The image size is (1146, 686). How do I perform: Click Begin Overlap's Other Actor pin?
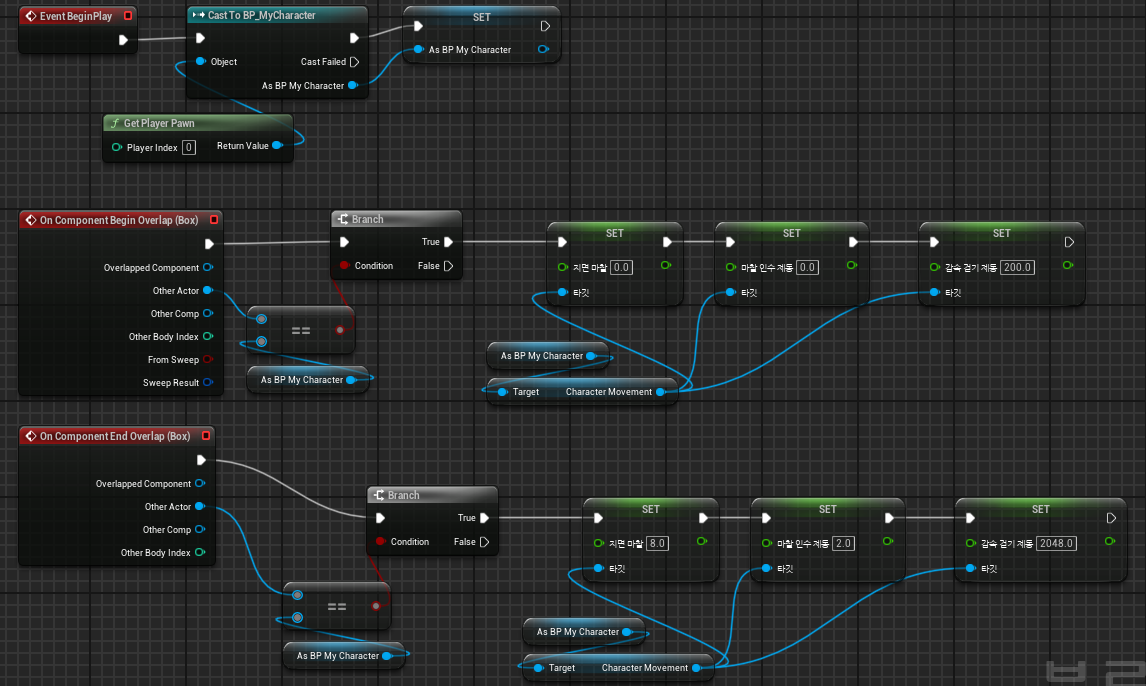click(208, 291)
